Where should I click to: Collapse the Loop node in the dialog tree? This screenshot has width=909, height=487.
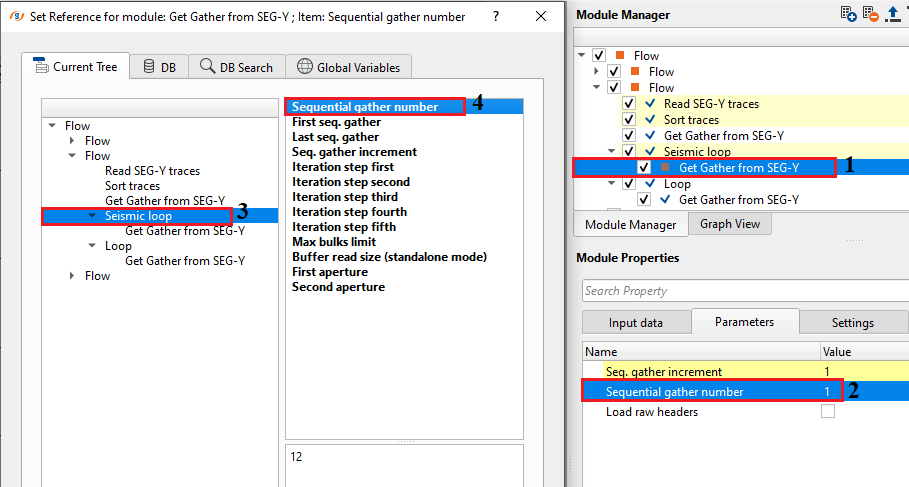tap(92, 246)
